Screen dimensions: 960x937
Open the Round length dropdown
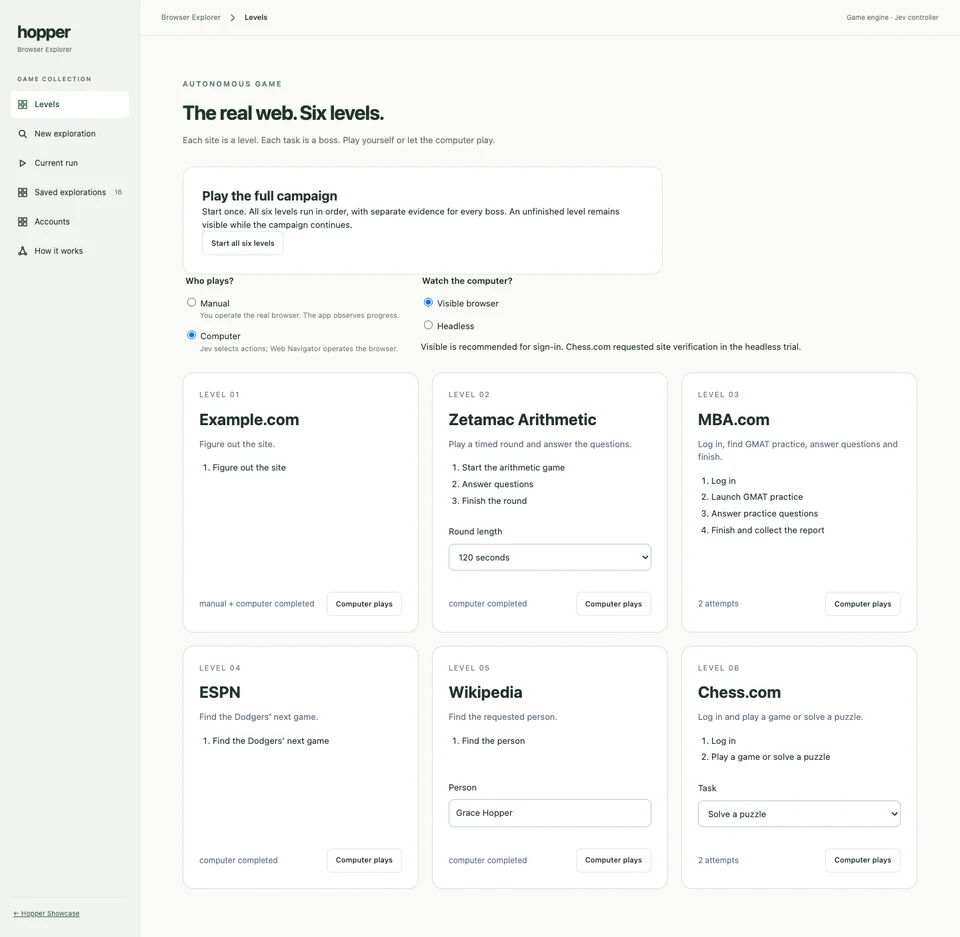(550, 557)
